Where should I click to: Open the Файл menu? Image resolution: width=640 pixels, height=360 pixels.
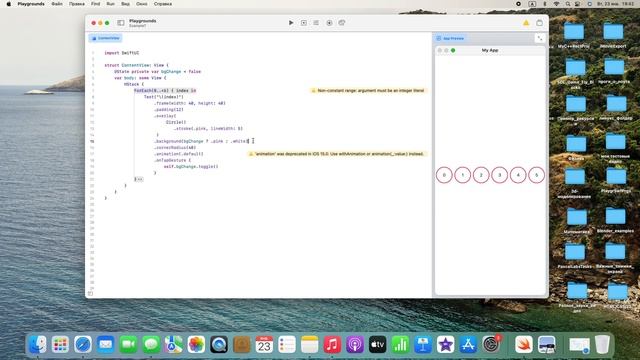(57, 4)
